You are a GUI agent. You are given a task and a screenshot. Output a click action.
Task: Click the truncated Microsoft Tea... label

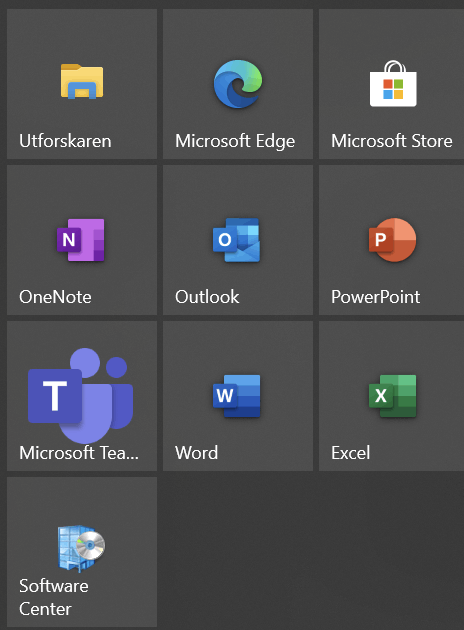coord(79,453)
